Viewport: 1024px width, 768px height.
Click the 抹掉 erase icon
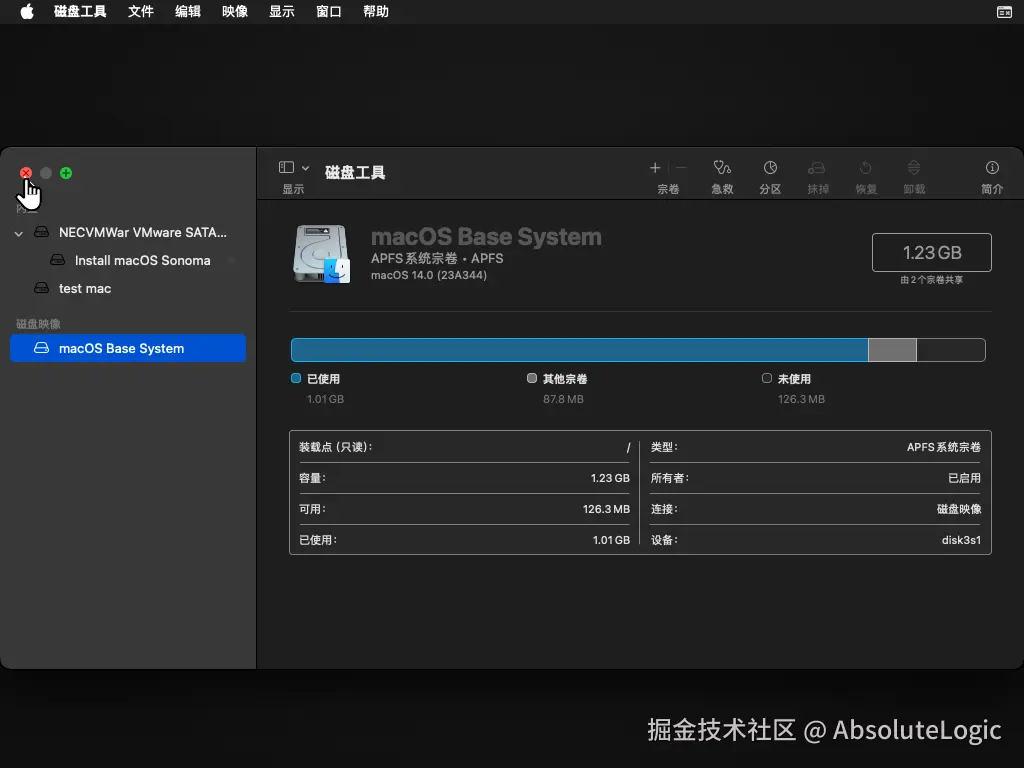click(x=817, y=168)
